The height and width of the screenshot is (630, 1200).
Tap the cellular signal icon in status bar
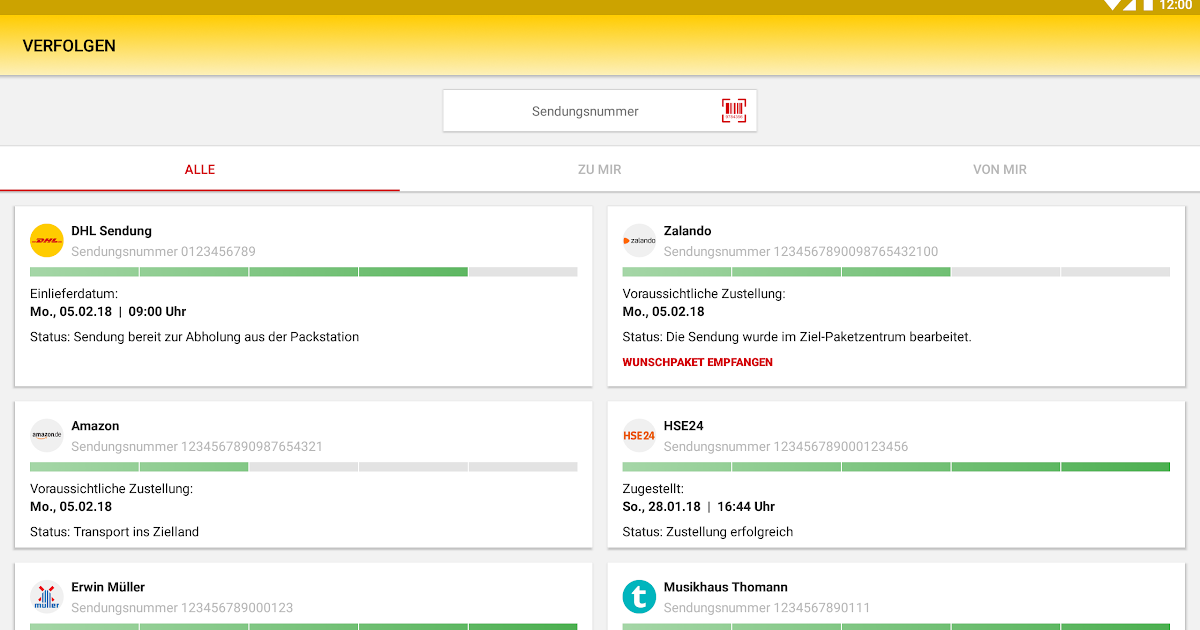1129,5
